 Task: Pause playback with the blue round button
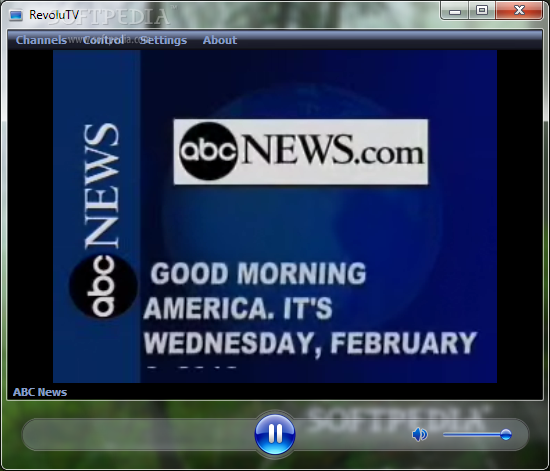coord(275,434)
